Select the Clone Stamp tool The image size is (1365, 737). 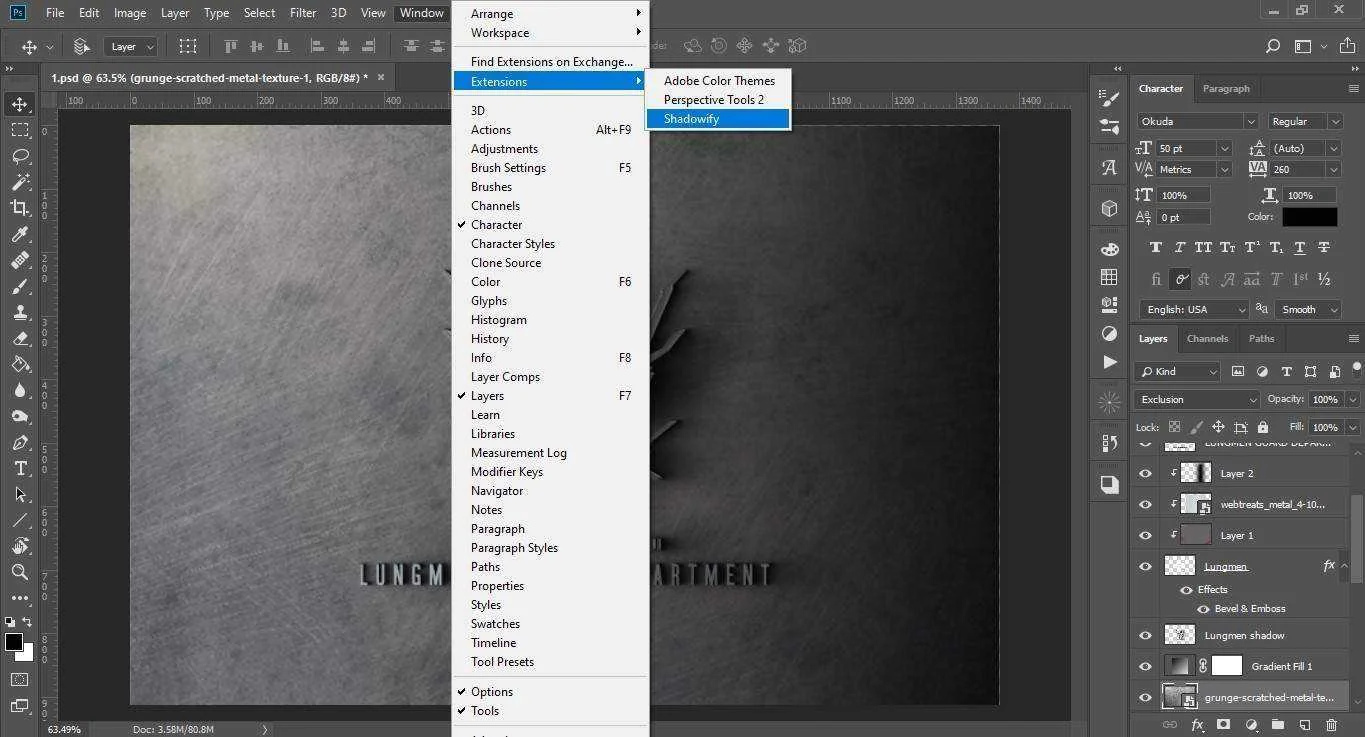click(20, 312)
